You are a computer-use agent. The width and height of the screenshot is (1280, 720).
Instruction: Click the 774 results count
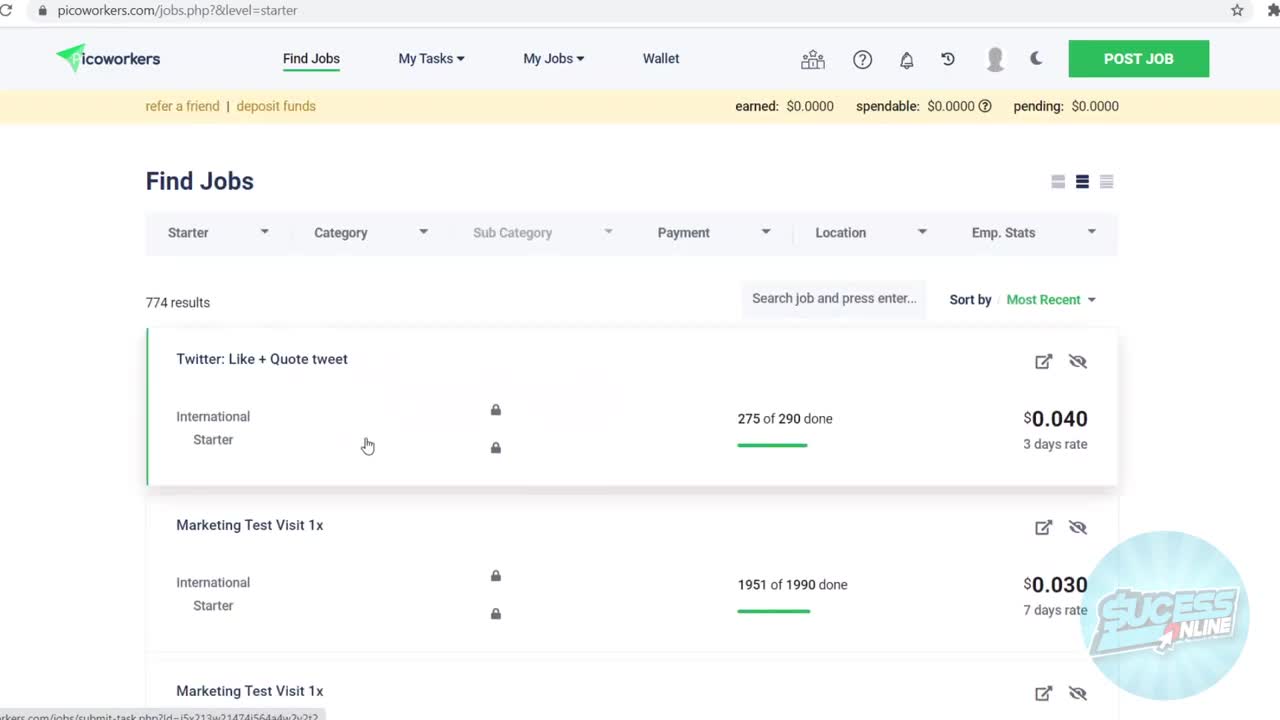(178, 302)
